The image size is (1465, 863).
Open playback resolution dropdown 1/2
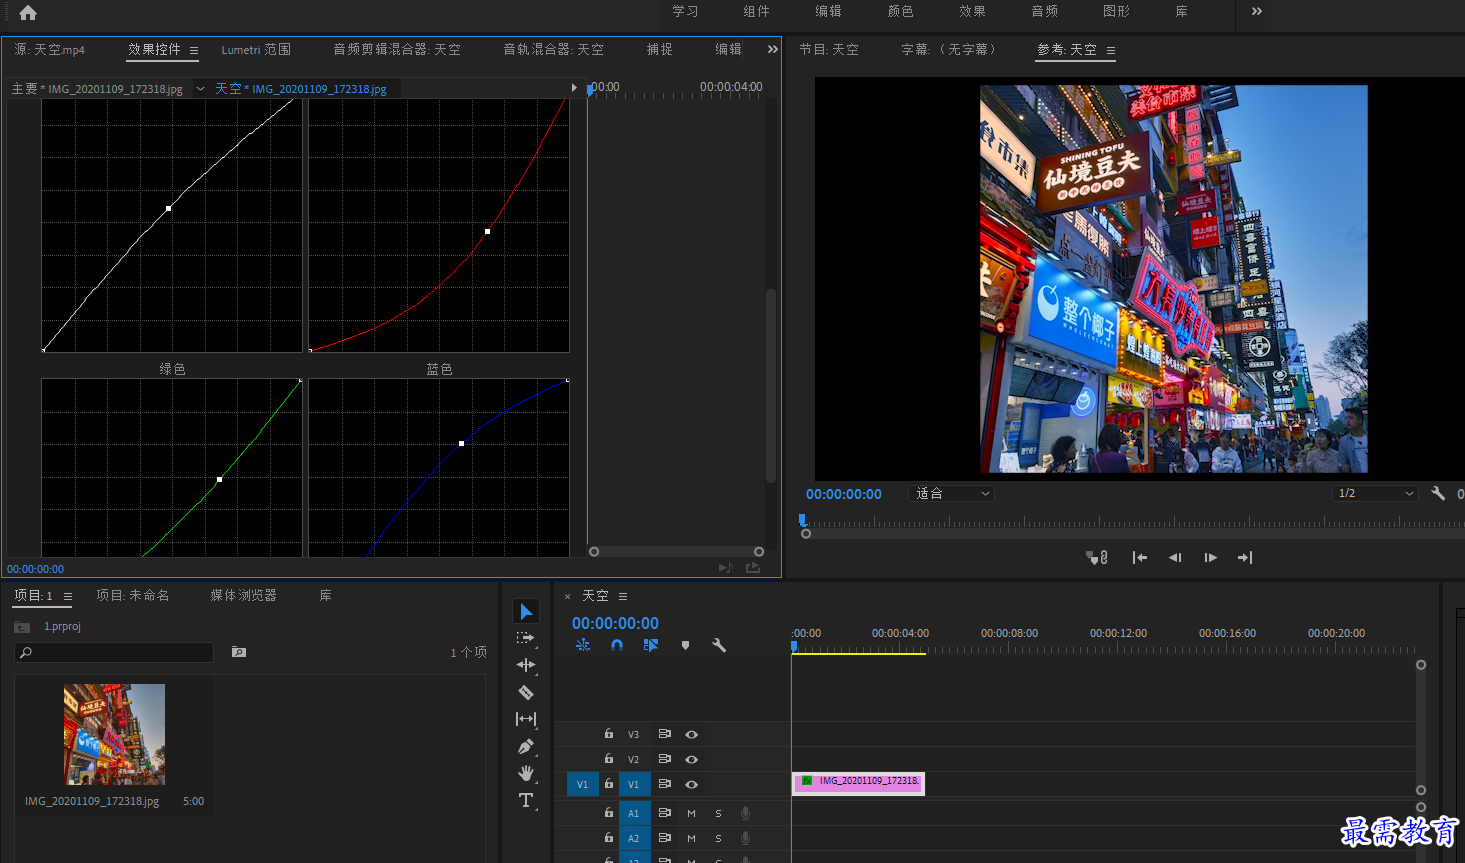click(1376, 493)
